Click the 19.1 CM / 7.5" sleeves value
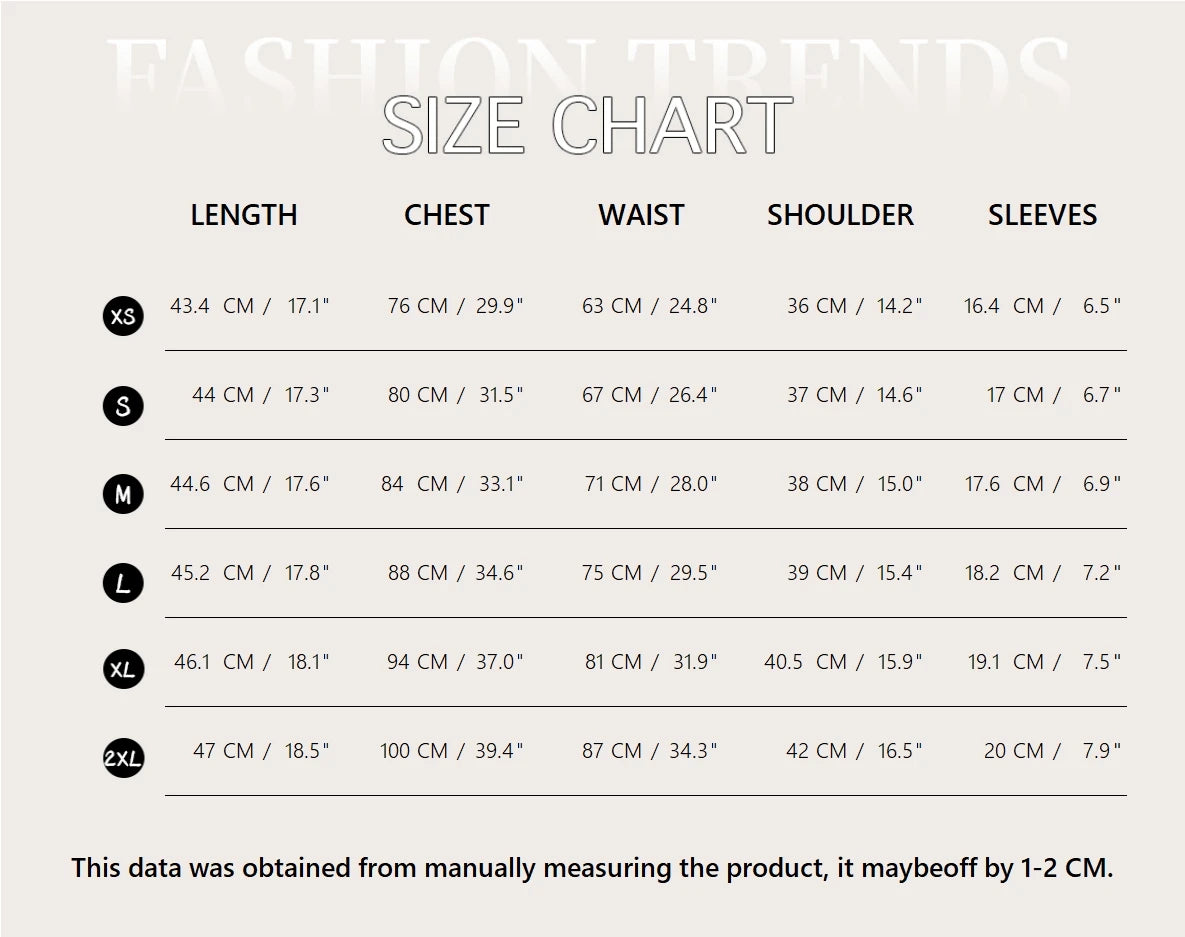Viewport: 1185px width, 937px height. click(x=1042, y=662)
